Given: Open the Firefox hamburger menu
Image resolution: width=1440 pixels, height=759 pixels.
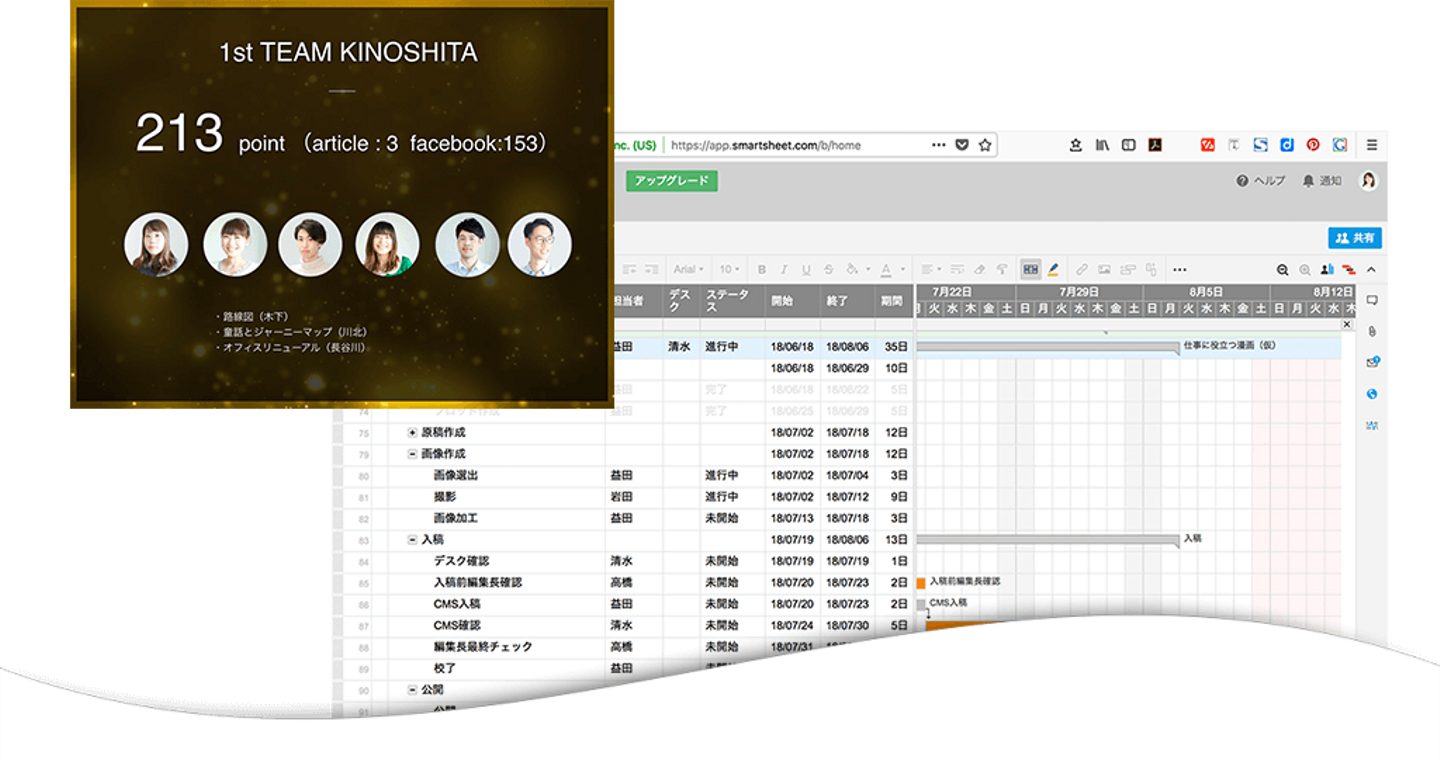Looking at the screenshot, I should click(1372, 145).
